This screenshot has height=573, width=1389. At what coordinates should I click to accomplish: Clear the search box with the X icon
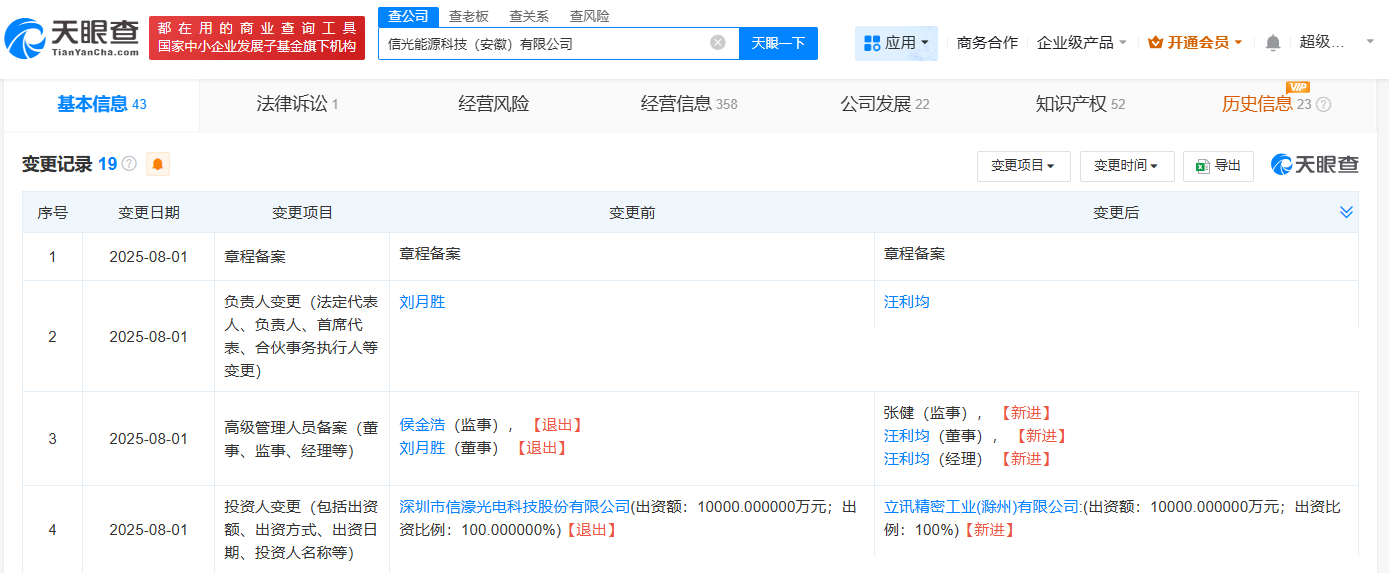tap(717, 43)
